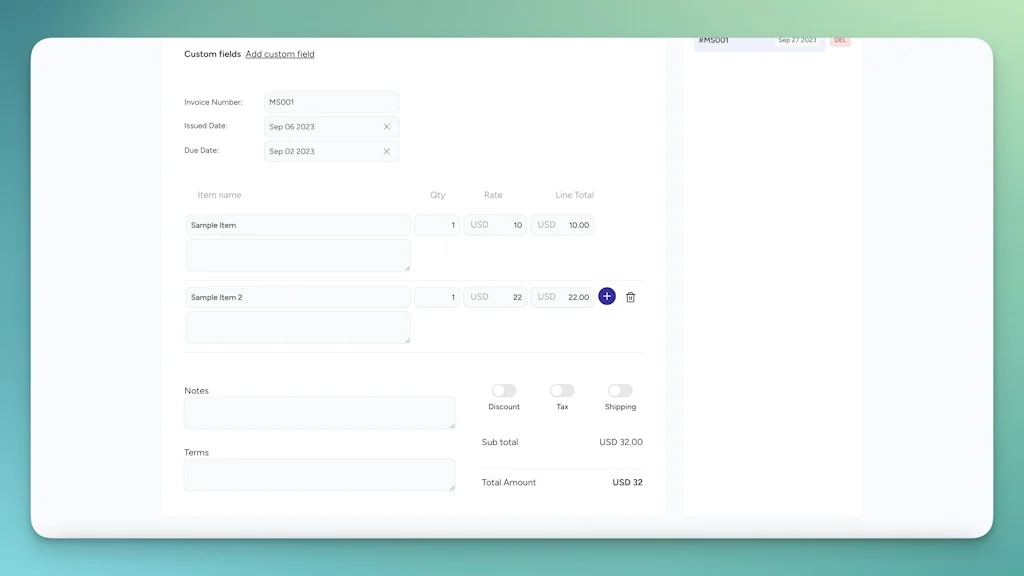Select the Sample Item name field
This screenshot has height=576, width=1024.
tap(297, 225)
